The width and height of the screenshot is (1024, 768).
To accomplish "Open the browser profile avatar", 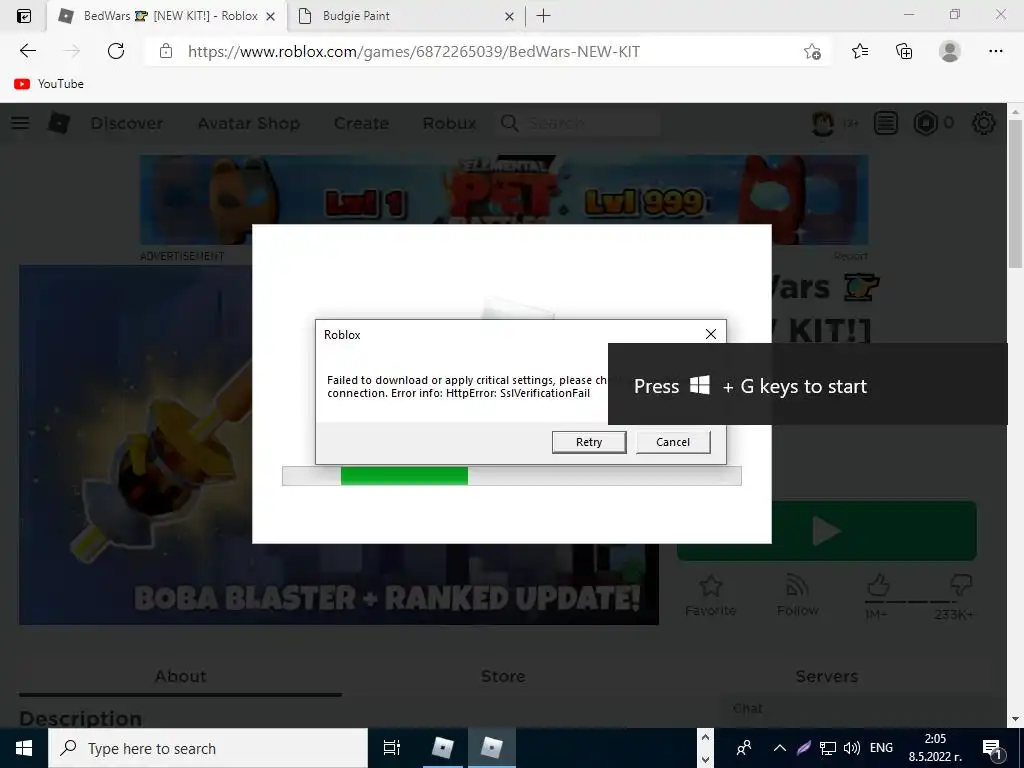I will point(950,51).
